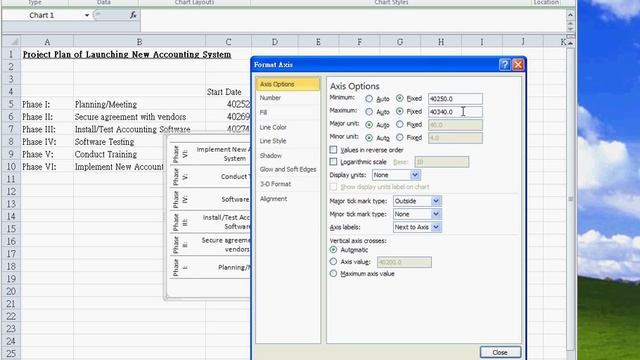Open the Glow and Soft Edges category
The image size is (640, 360).
tap(288, 169)
